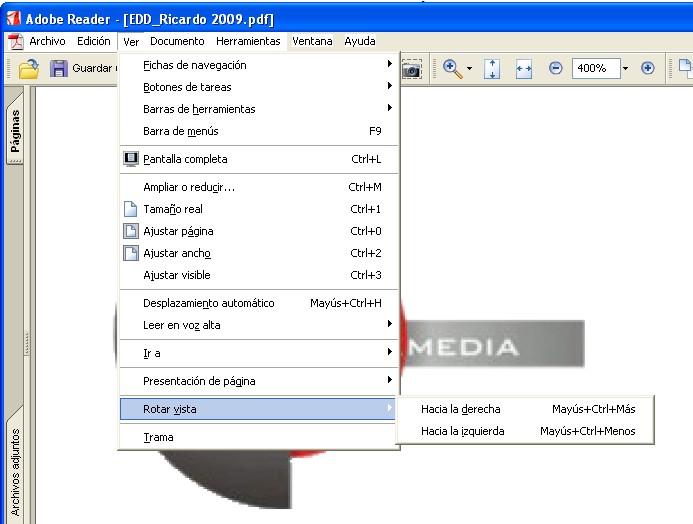Select Ajustar página view
The image size is (693, 524).
(x=259, y=231)
